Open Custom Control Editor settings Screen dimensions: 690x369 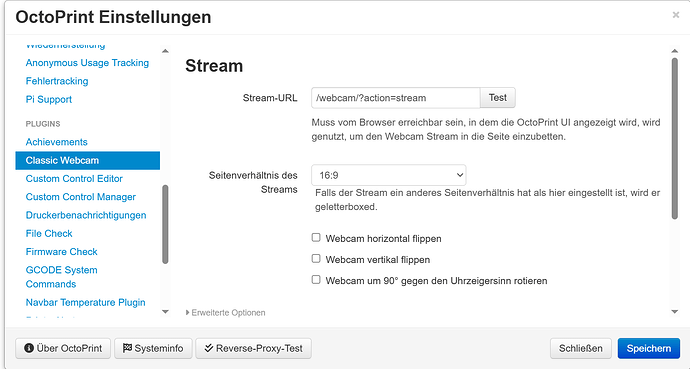[74, 179]
